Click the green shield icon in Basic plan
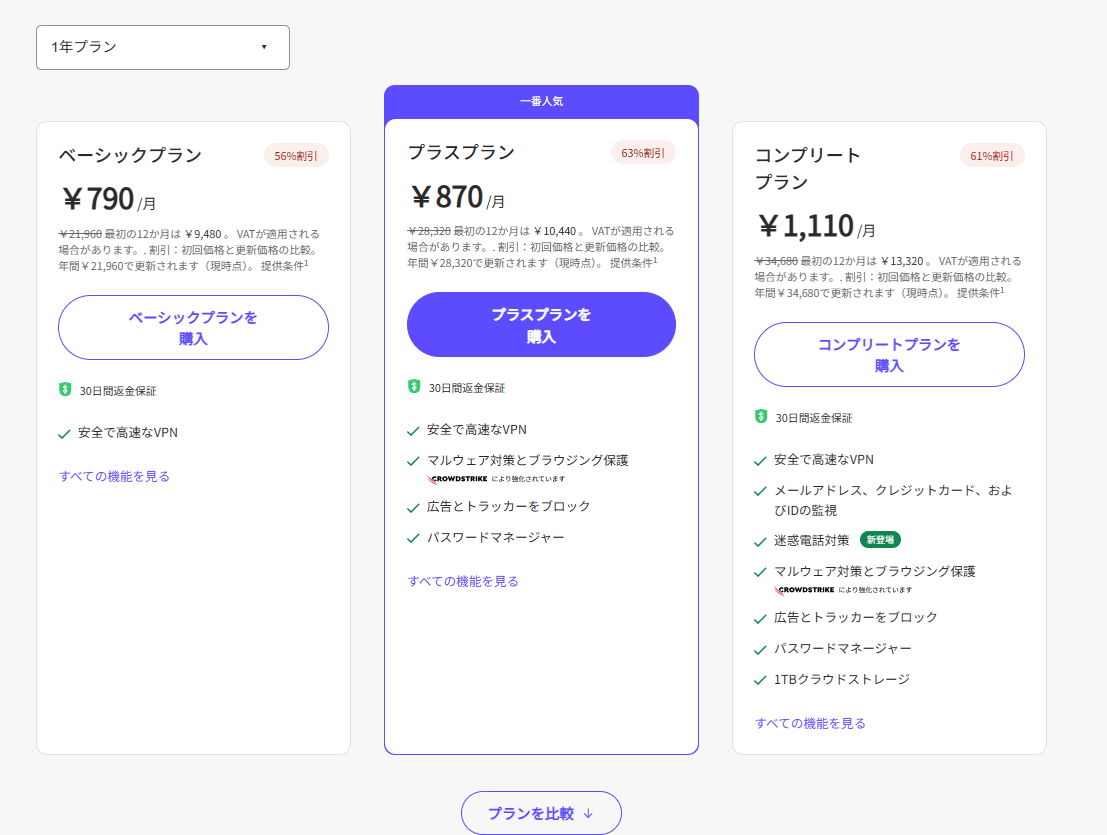This screenshot has height=835, width=1107. (x=65, y=390)
